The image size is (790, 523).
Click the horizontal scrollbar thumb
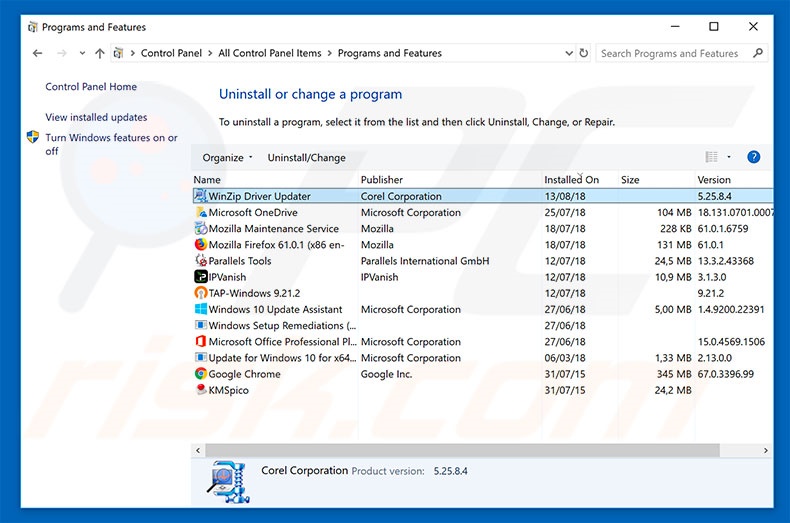point(463,450)
